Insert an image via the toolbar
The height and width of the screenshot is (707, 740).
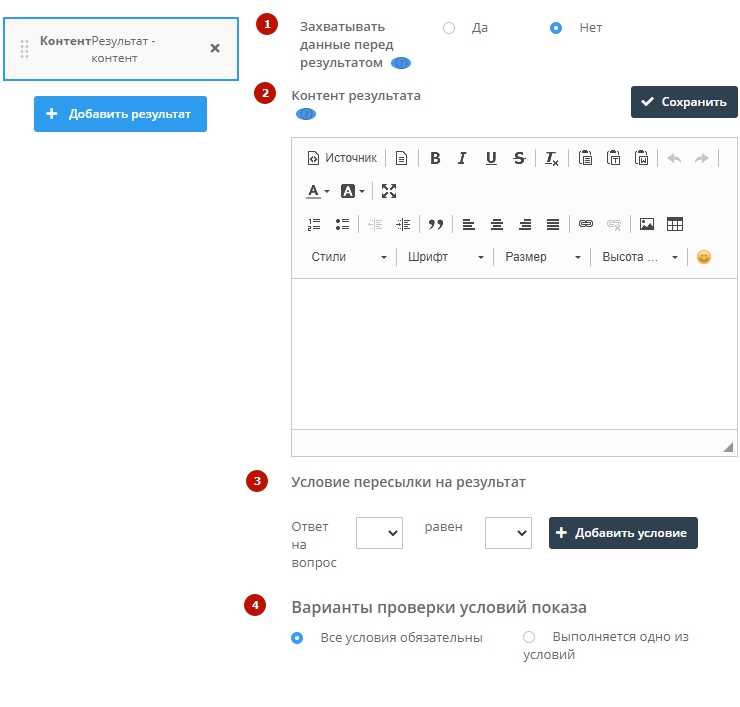(x=646, y=224)
